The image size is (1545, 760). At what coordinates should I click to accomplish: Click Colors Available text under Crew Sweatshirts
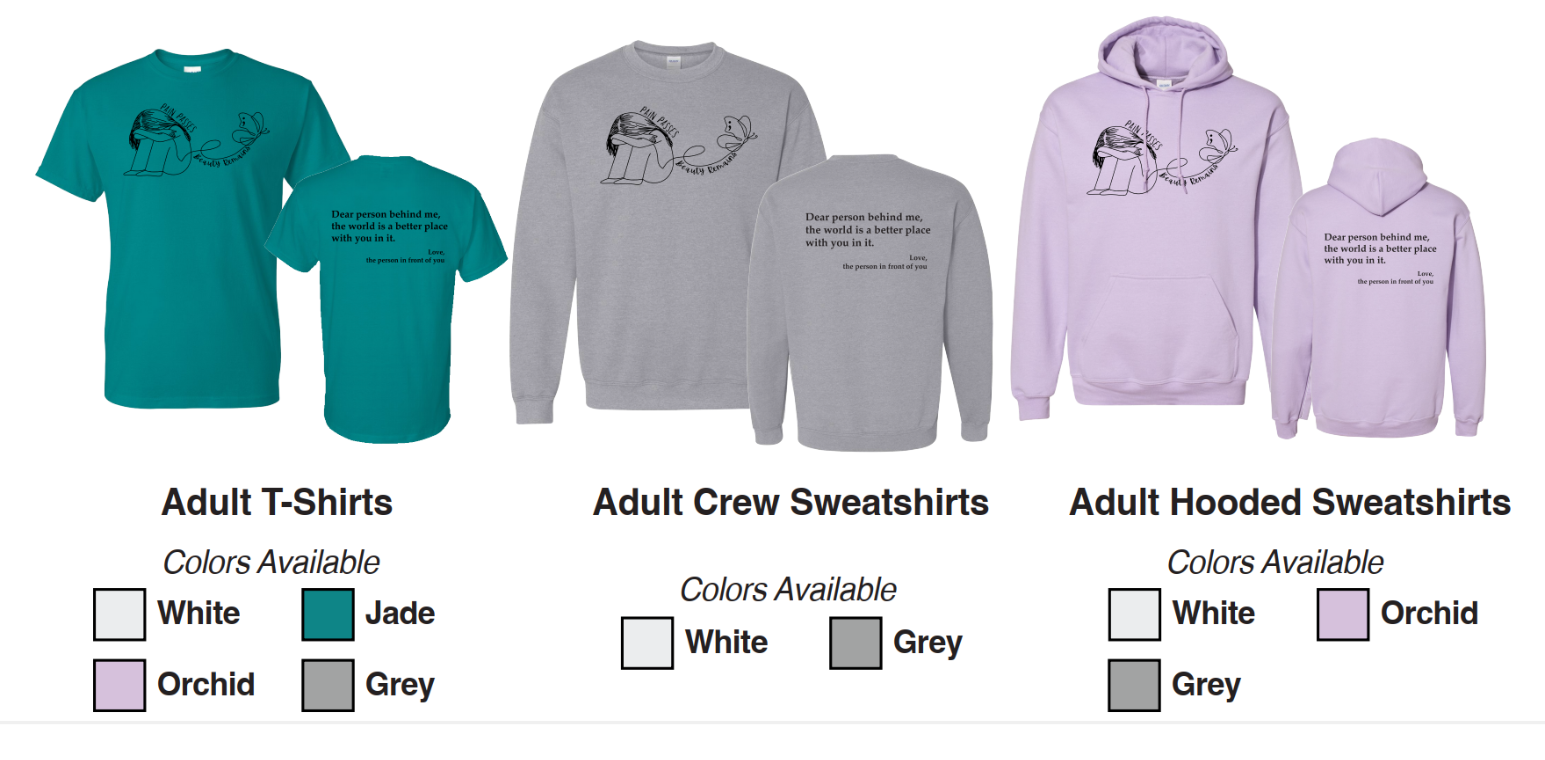pyautogui.click(x=788, y=590)
